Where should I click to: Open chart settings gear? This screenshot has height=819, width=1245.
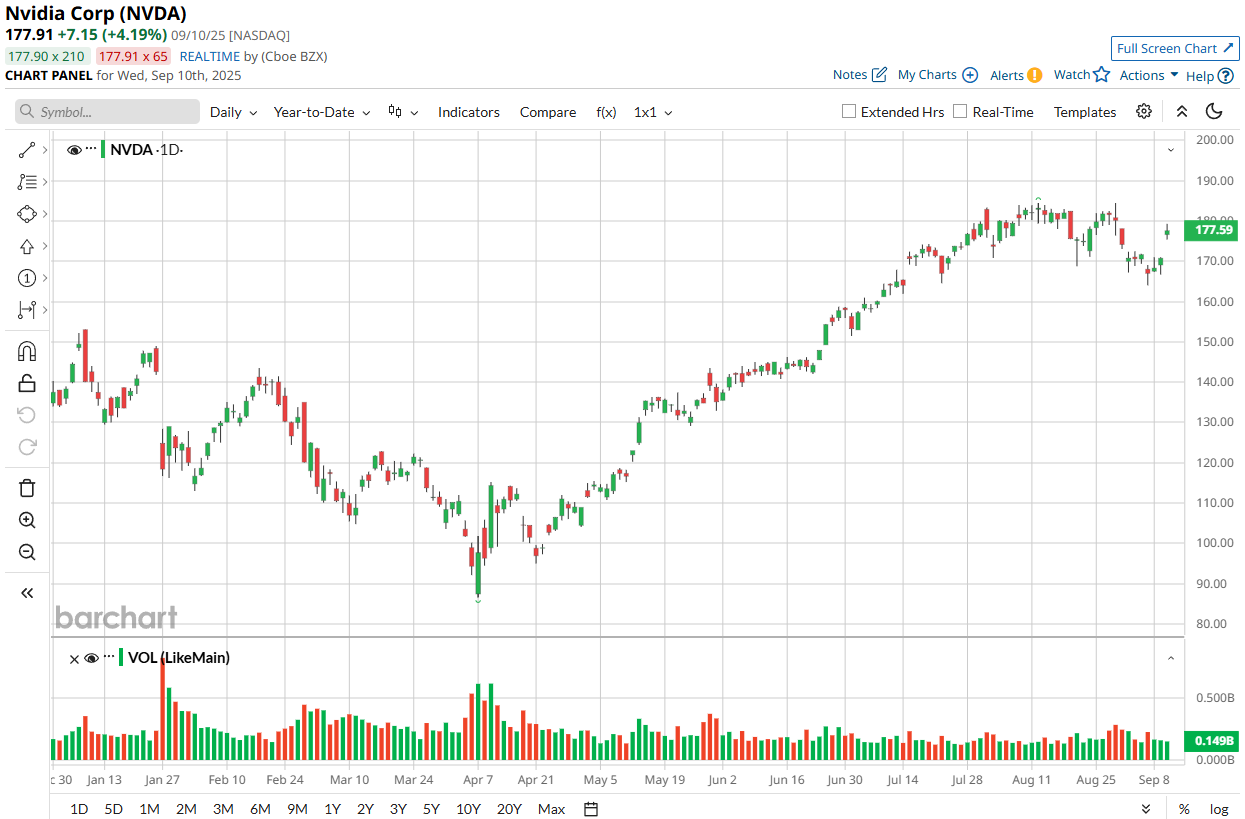click(1144, 111)
